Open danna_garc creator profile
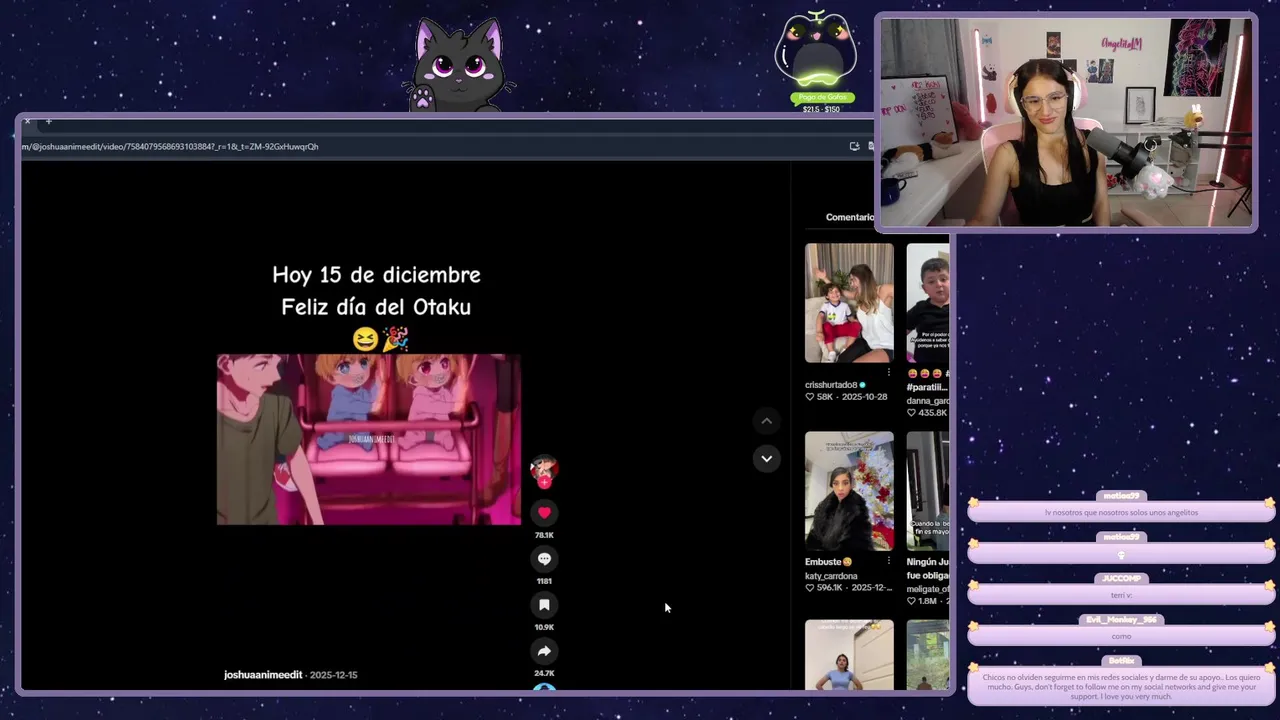The width and height of the screenshot is (1280, 720). [x=928, y=401]
